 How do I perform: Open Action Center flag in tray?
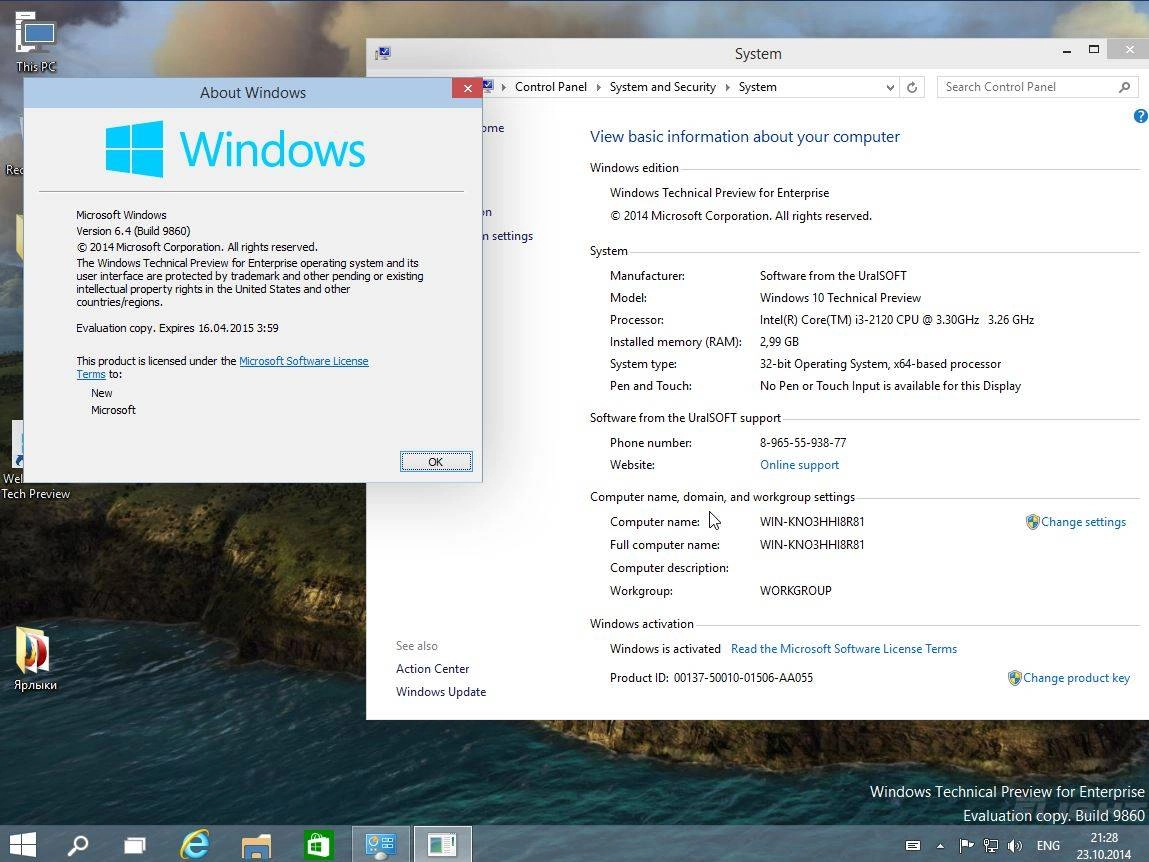pyautogui.click(x=967, y=845)
